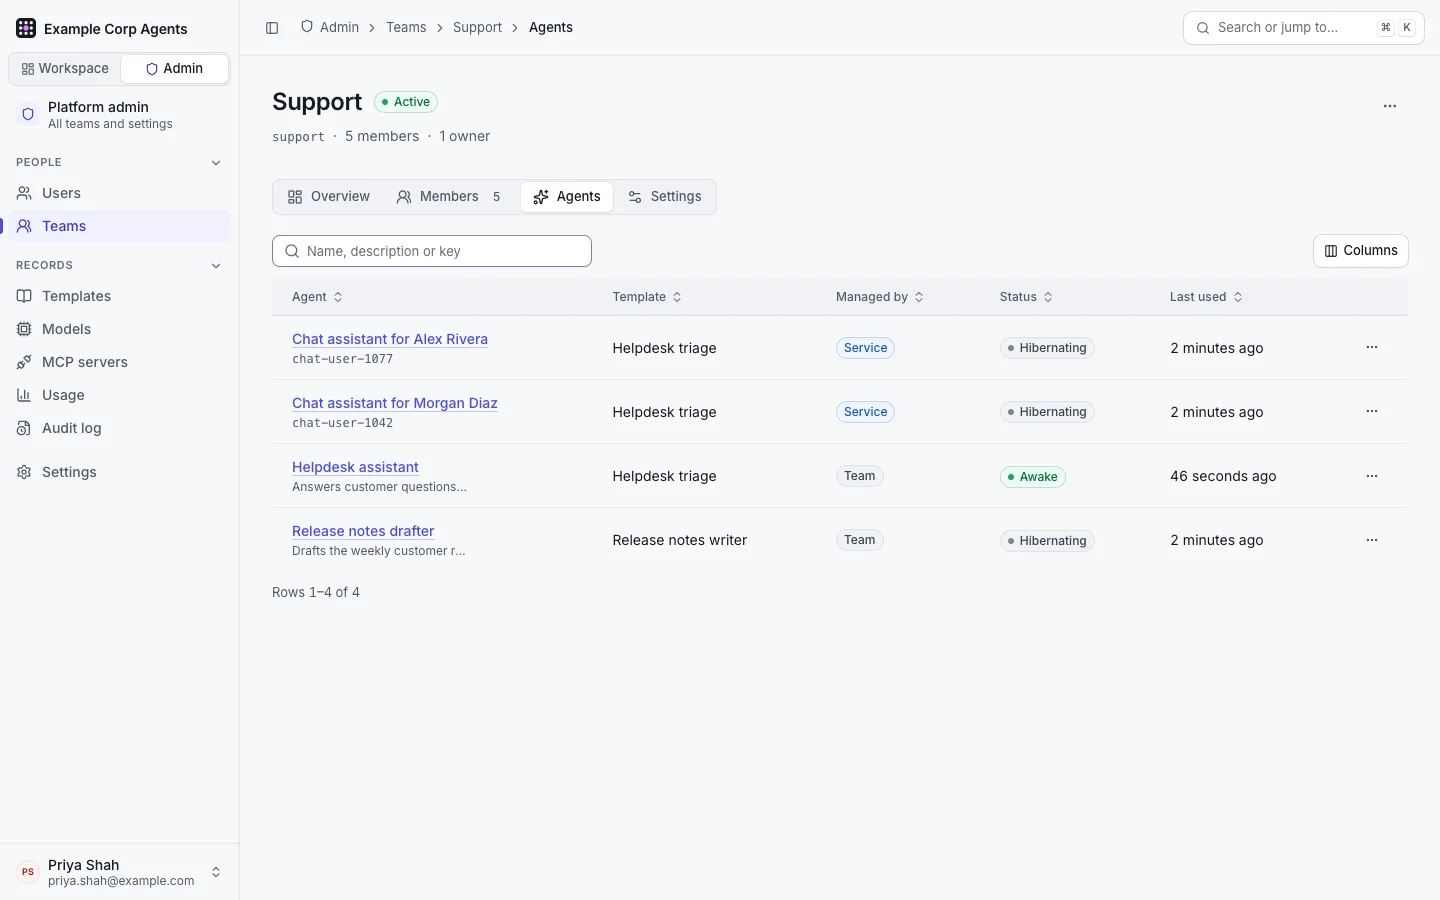This screenshot has width=1440, height=900.
Task: Switch to Admin mode
Action: pyautogui.click(x=175, y=69)
